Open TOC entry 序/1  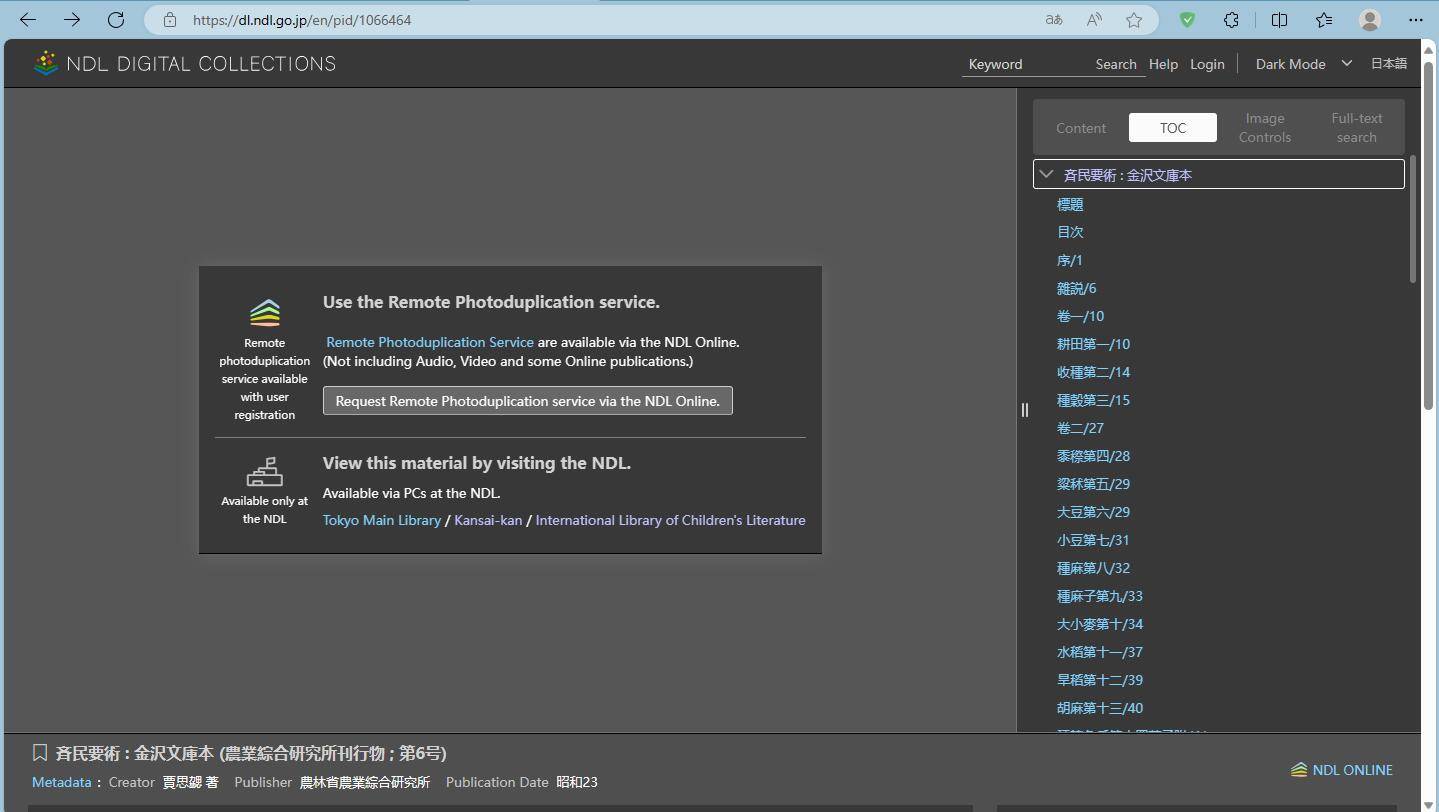(x=1070, y=260)
